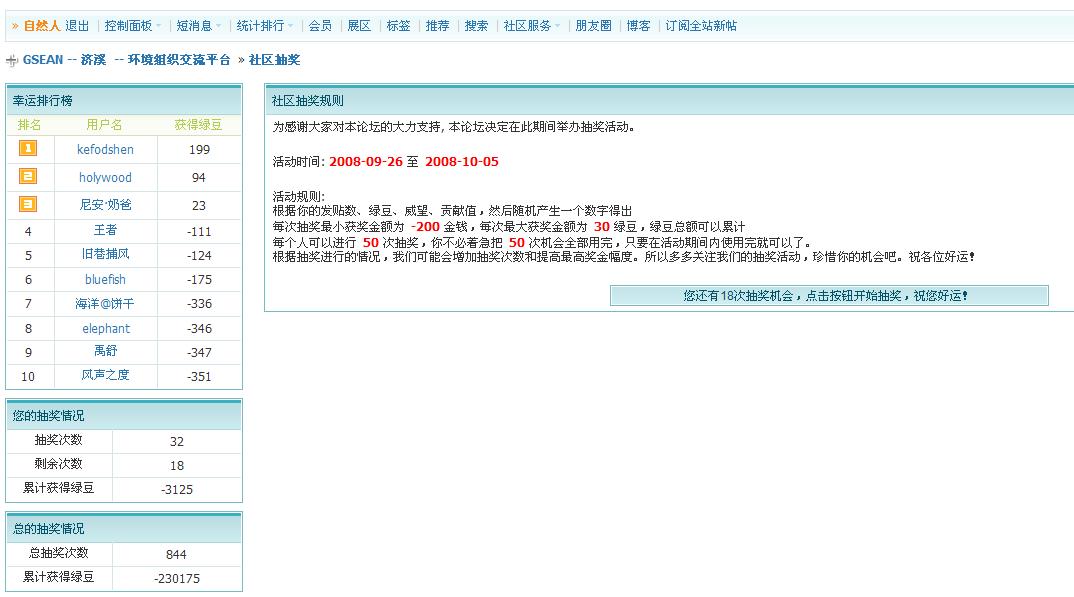Click the 社区抽奖 breadcrumb text
The image size is (1074, 597).
pyautogui.click(x=274, y=60)
